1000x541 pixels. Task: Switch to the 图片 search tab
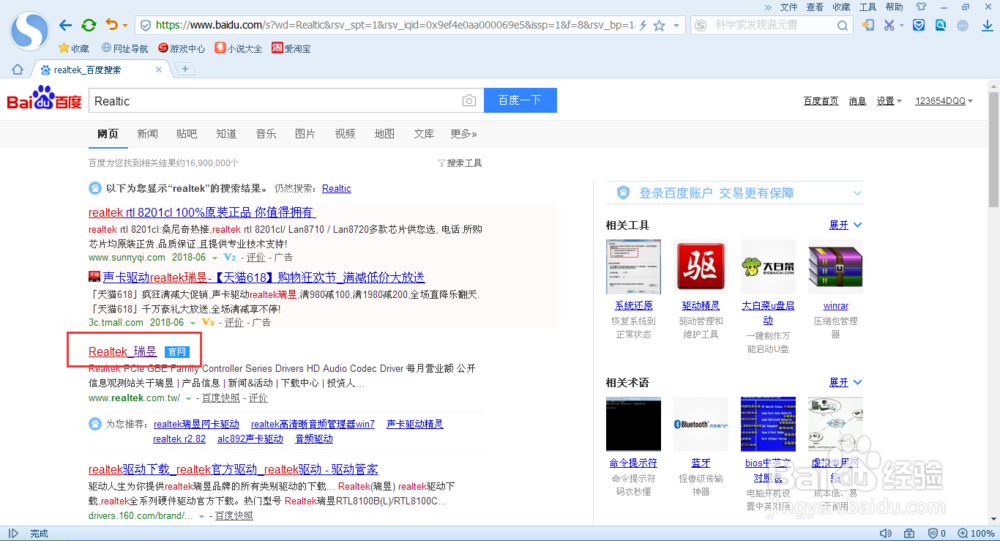(305, 134)
